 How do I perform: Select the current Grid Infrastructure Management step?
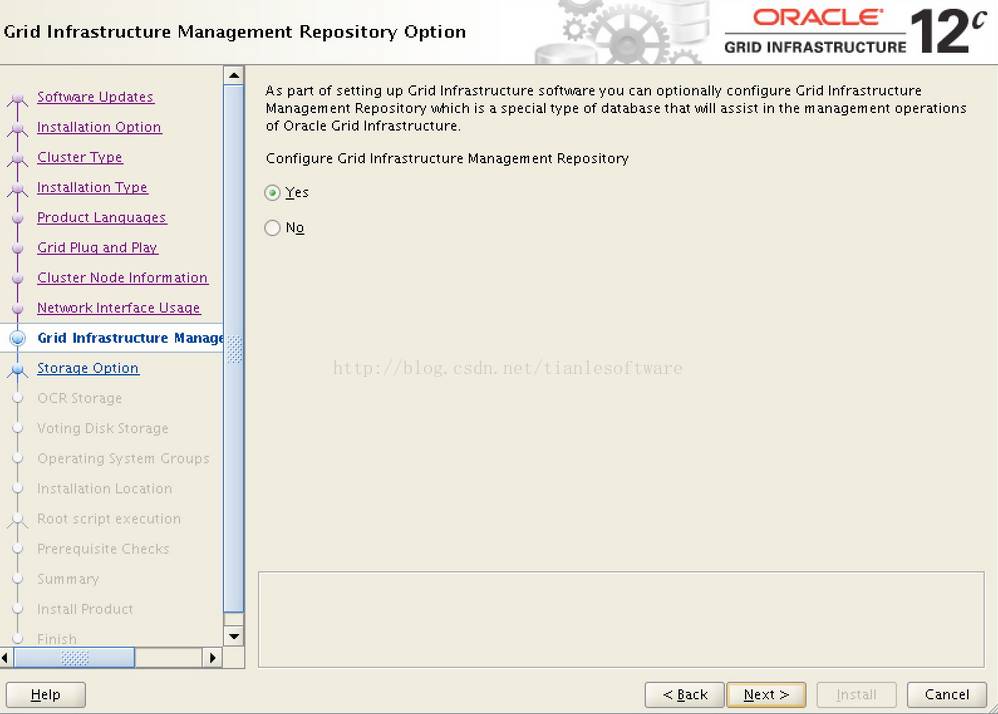[x=130, y=338]
